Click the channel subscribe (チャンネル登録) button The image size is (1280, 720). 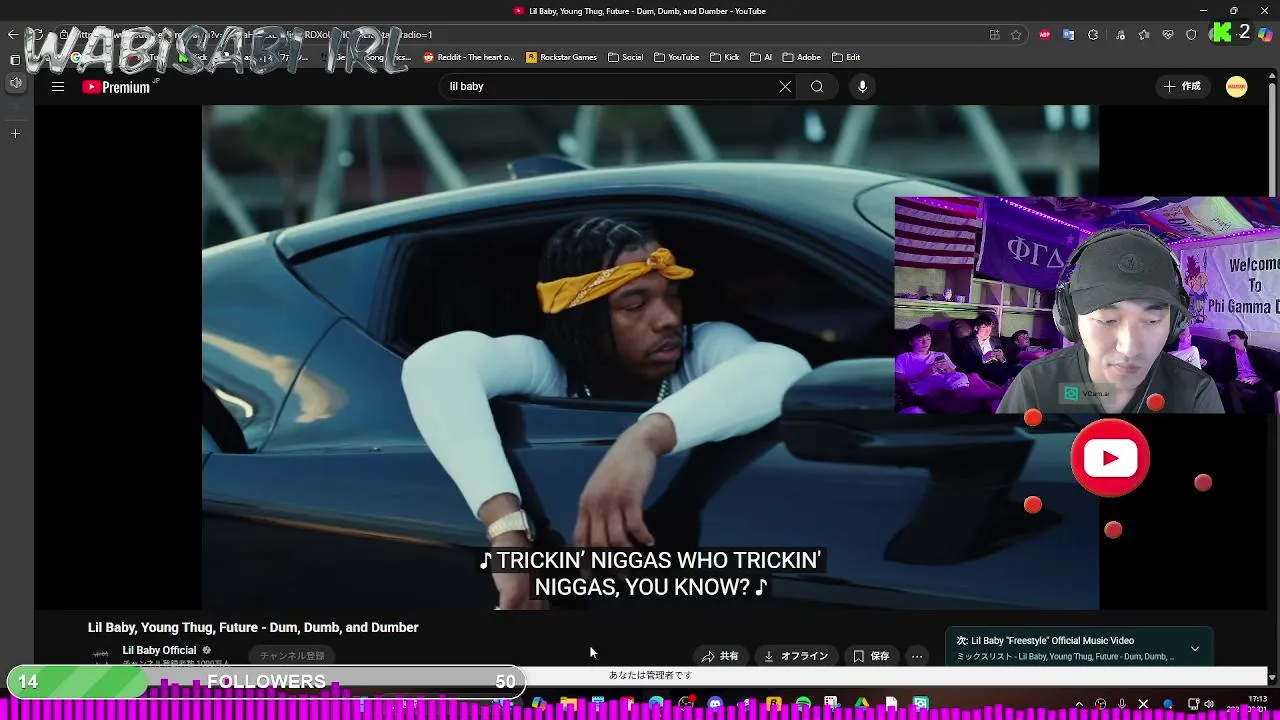(x=292, y=656)
